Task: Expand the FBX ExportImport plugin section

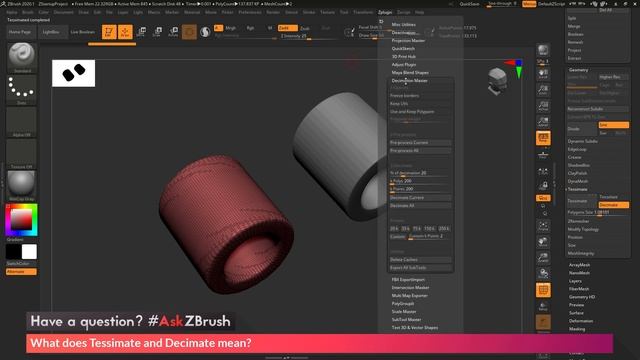Action: pos(408,280)
